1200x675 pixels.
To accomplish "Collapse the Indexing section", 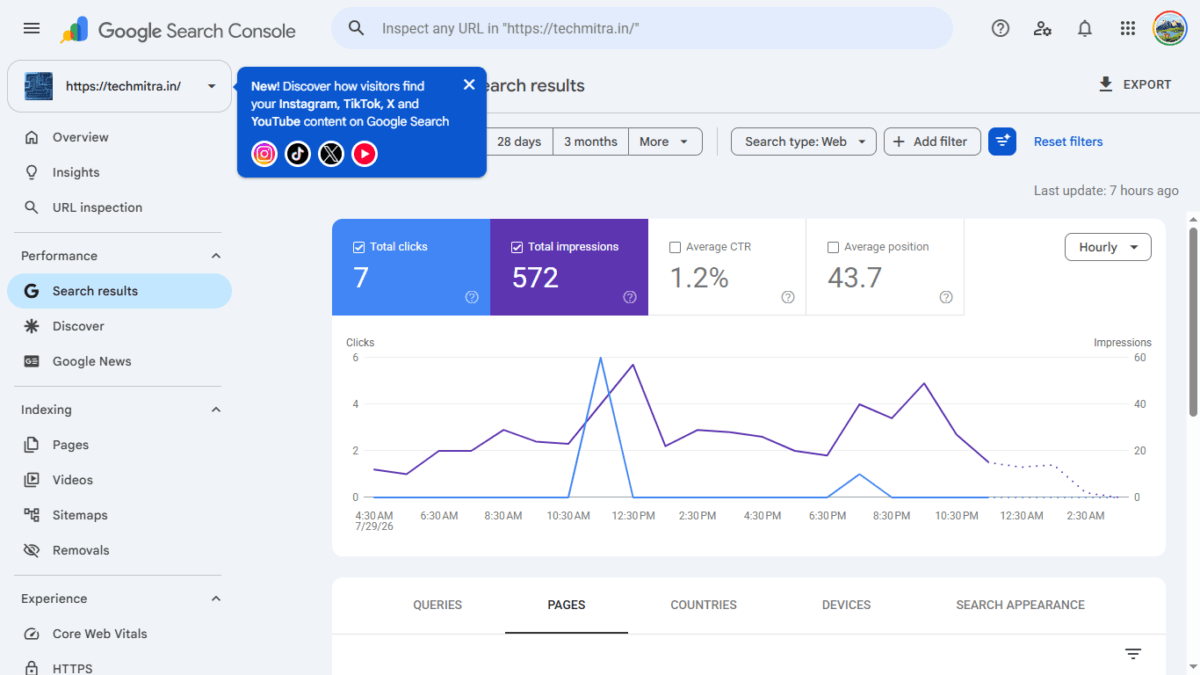I will click(x=216, y=410).
